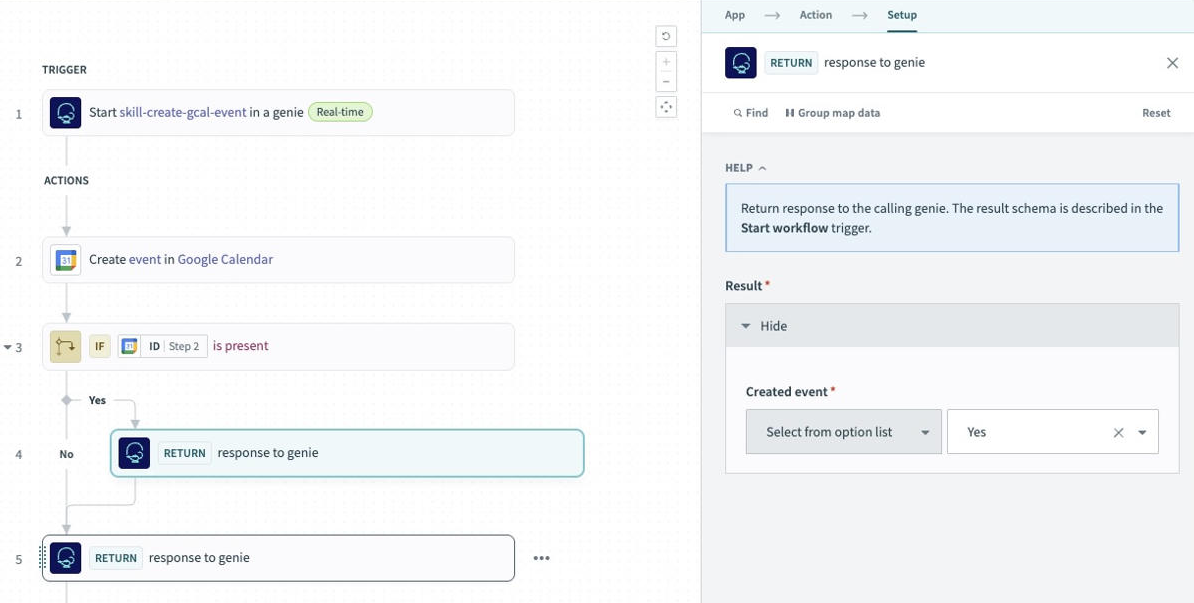
Task: Click the Reset button
Action: 1156,113
